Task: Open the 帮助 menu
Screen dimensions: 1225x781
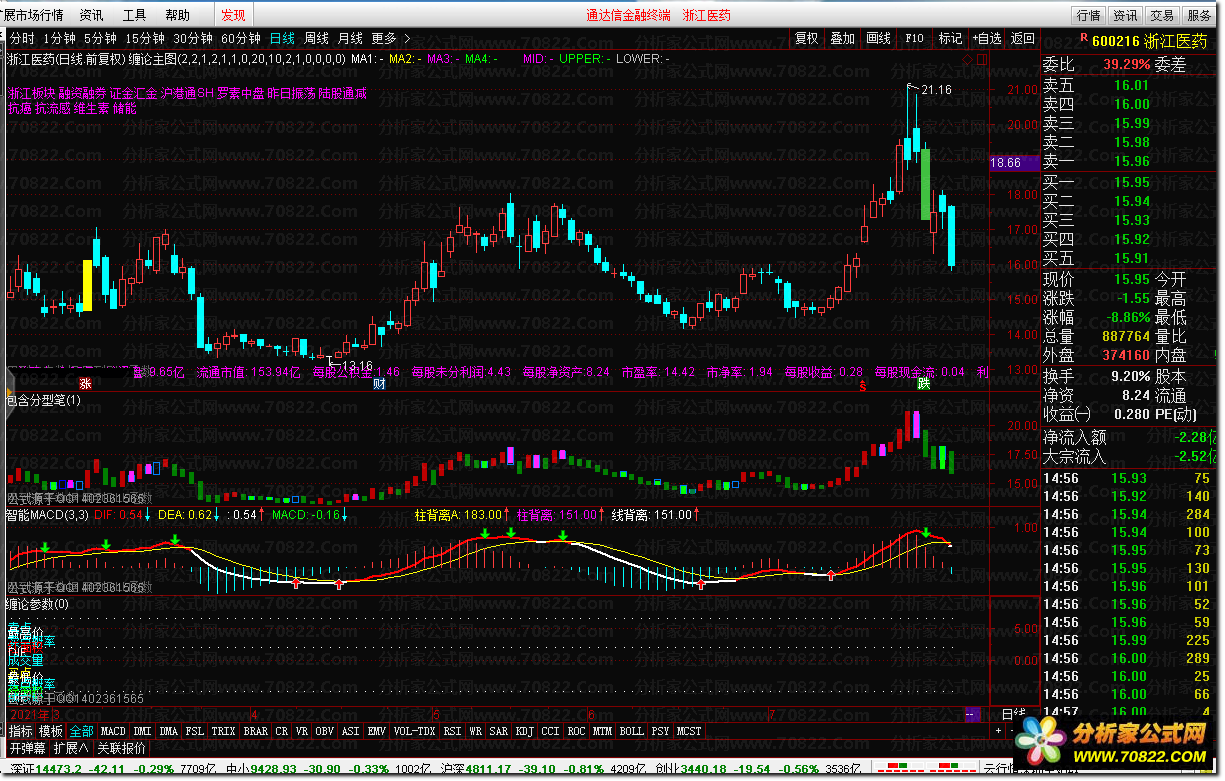Action: [x=177, y=15]
